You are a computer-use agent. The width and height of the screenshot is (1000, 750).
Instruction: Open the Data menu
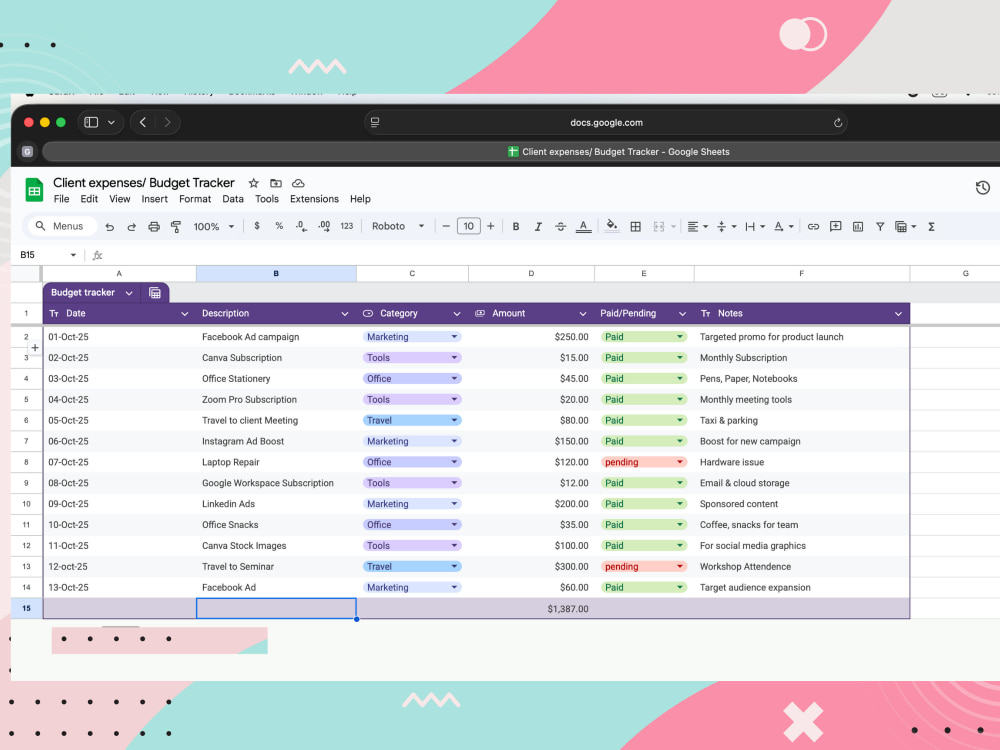[233, 199]
